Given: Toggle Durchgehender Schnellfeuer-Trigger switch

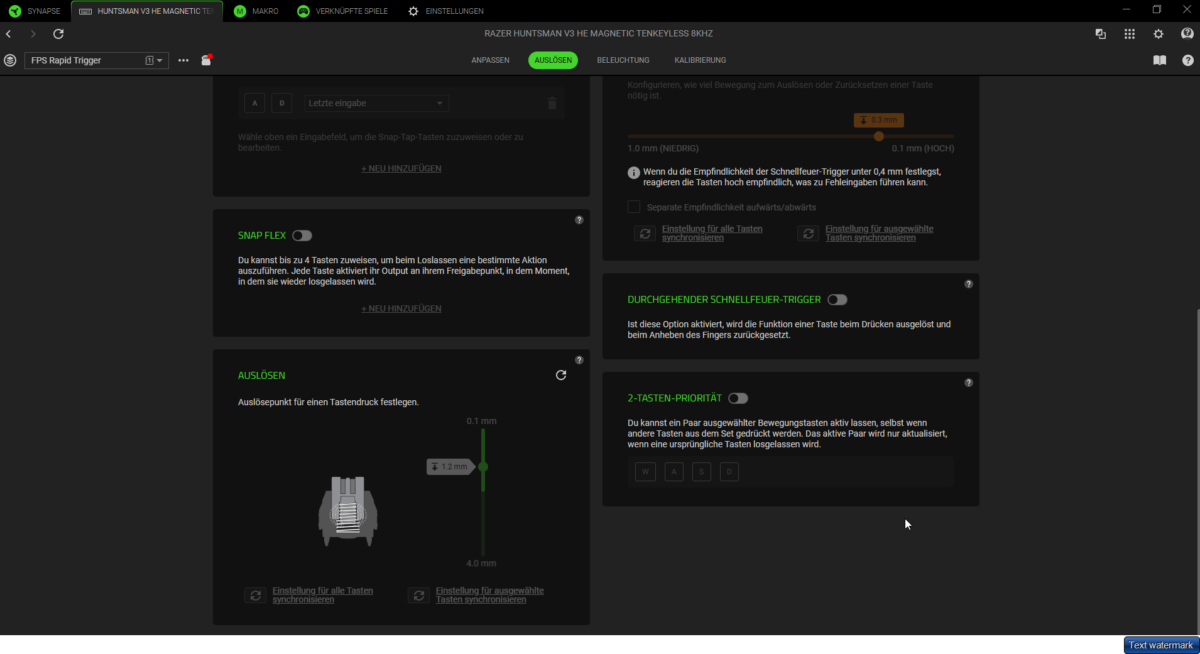Looking at the screenshot, I should point(837,299).
